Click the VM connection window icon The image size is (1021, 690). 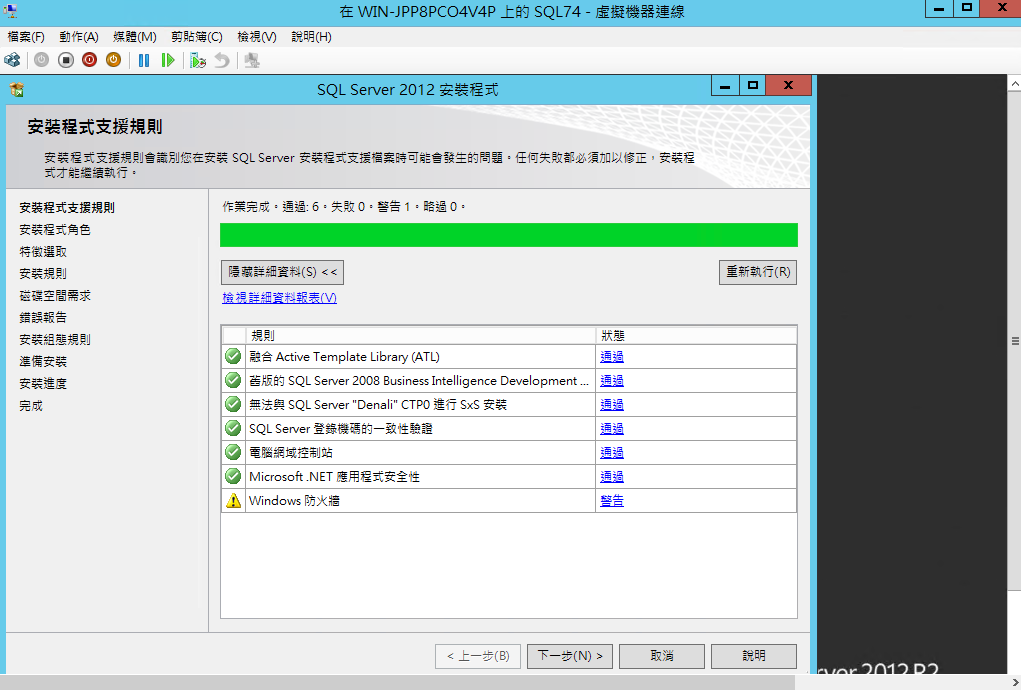[10, 10]
